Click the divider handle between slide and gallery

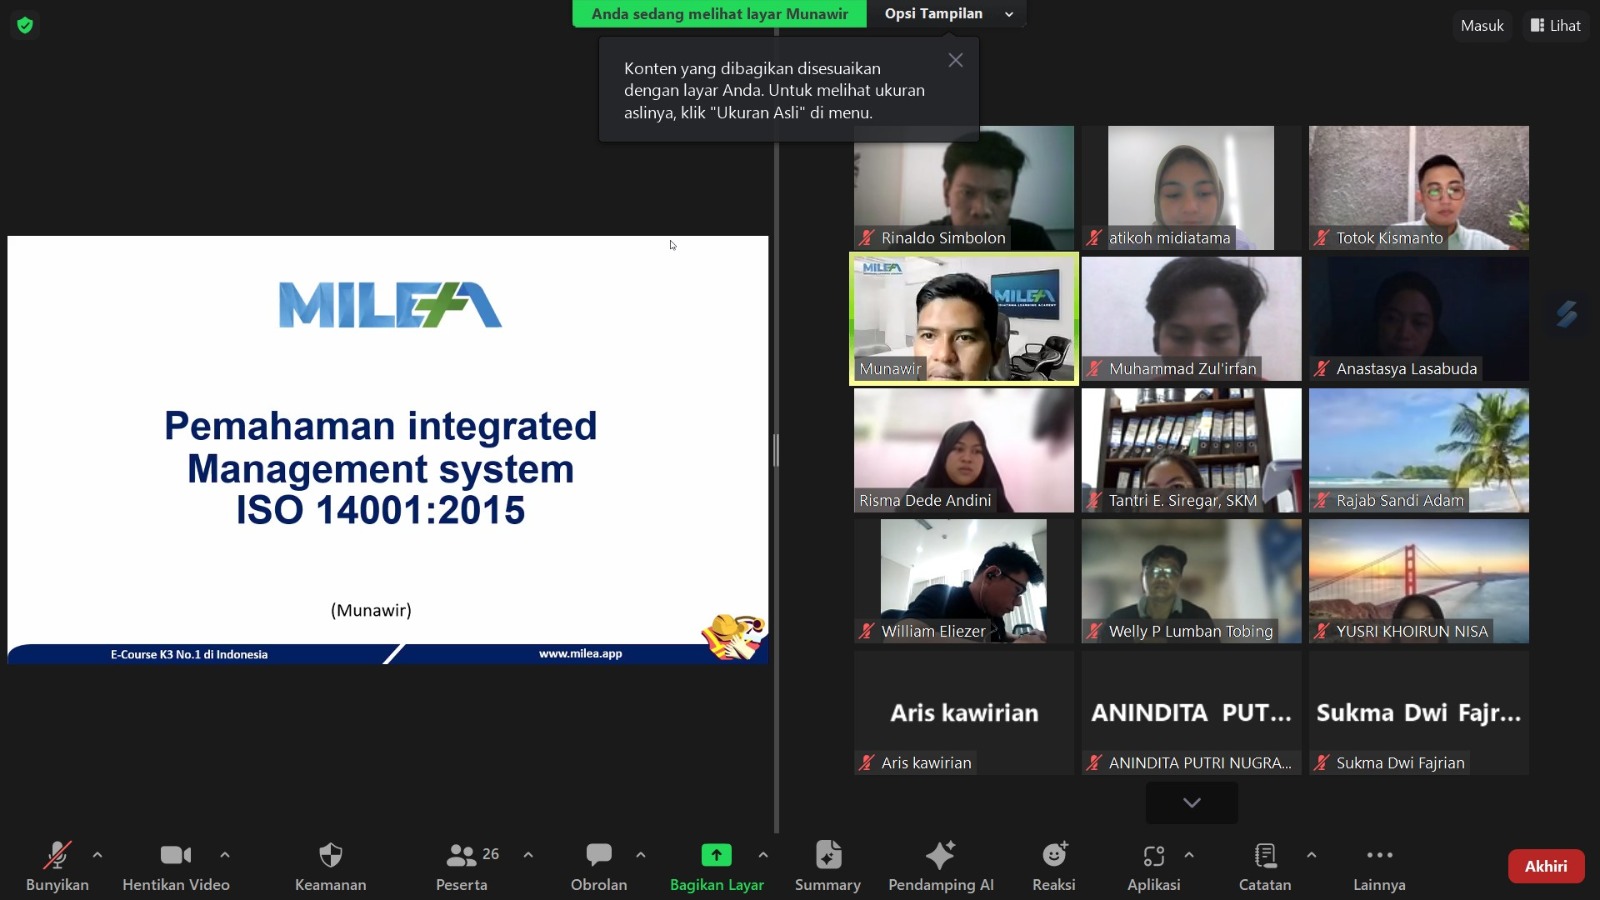point(776,450)
